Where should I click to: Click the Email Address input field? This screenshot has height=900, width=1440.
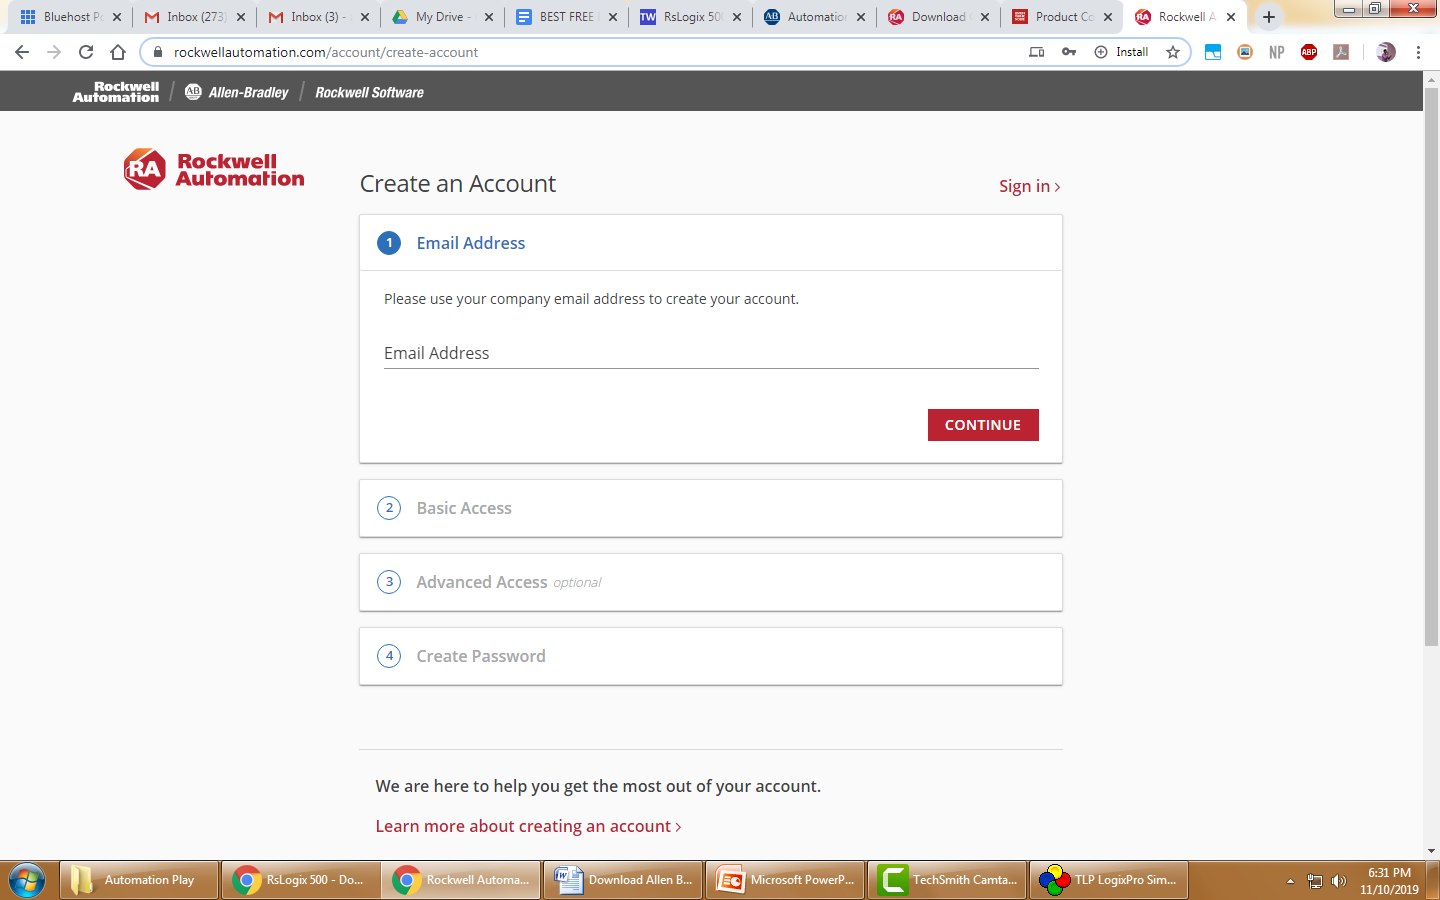pos(711,353)
